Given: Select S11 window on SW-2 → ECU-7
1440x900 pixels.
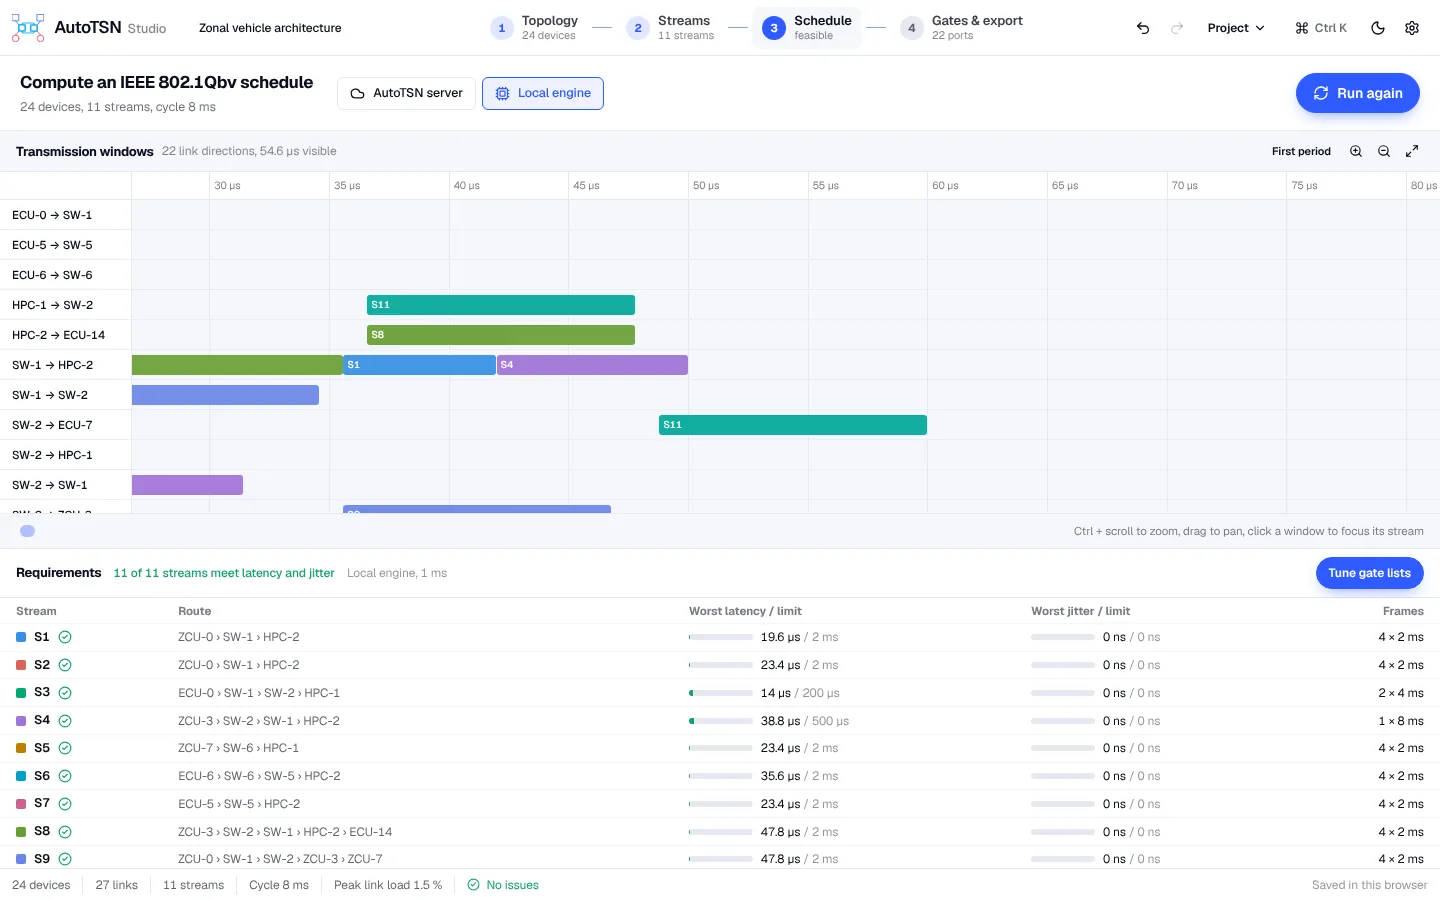Looking at the screenshot, I should [793, 425].
